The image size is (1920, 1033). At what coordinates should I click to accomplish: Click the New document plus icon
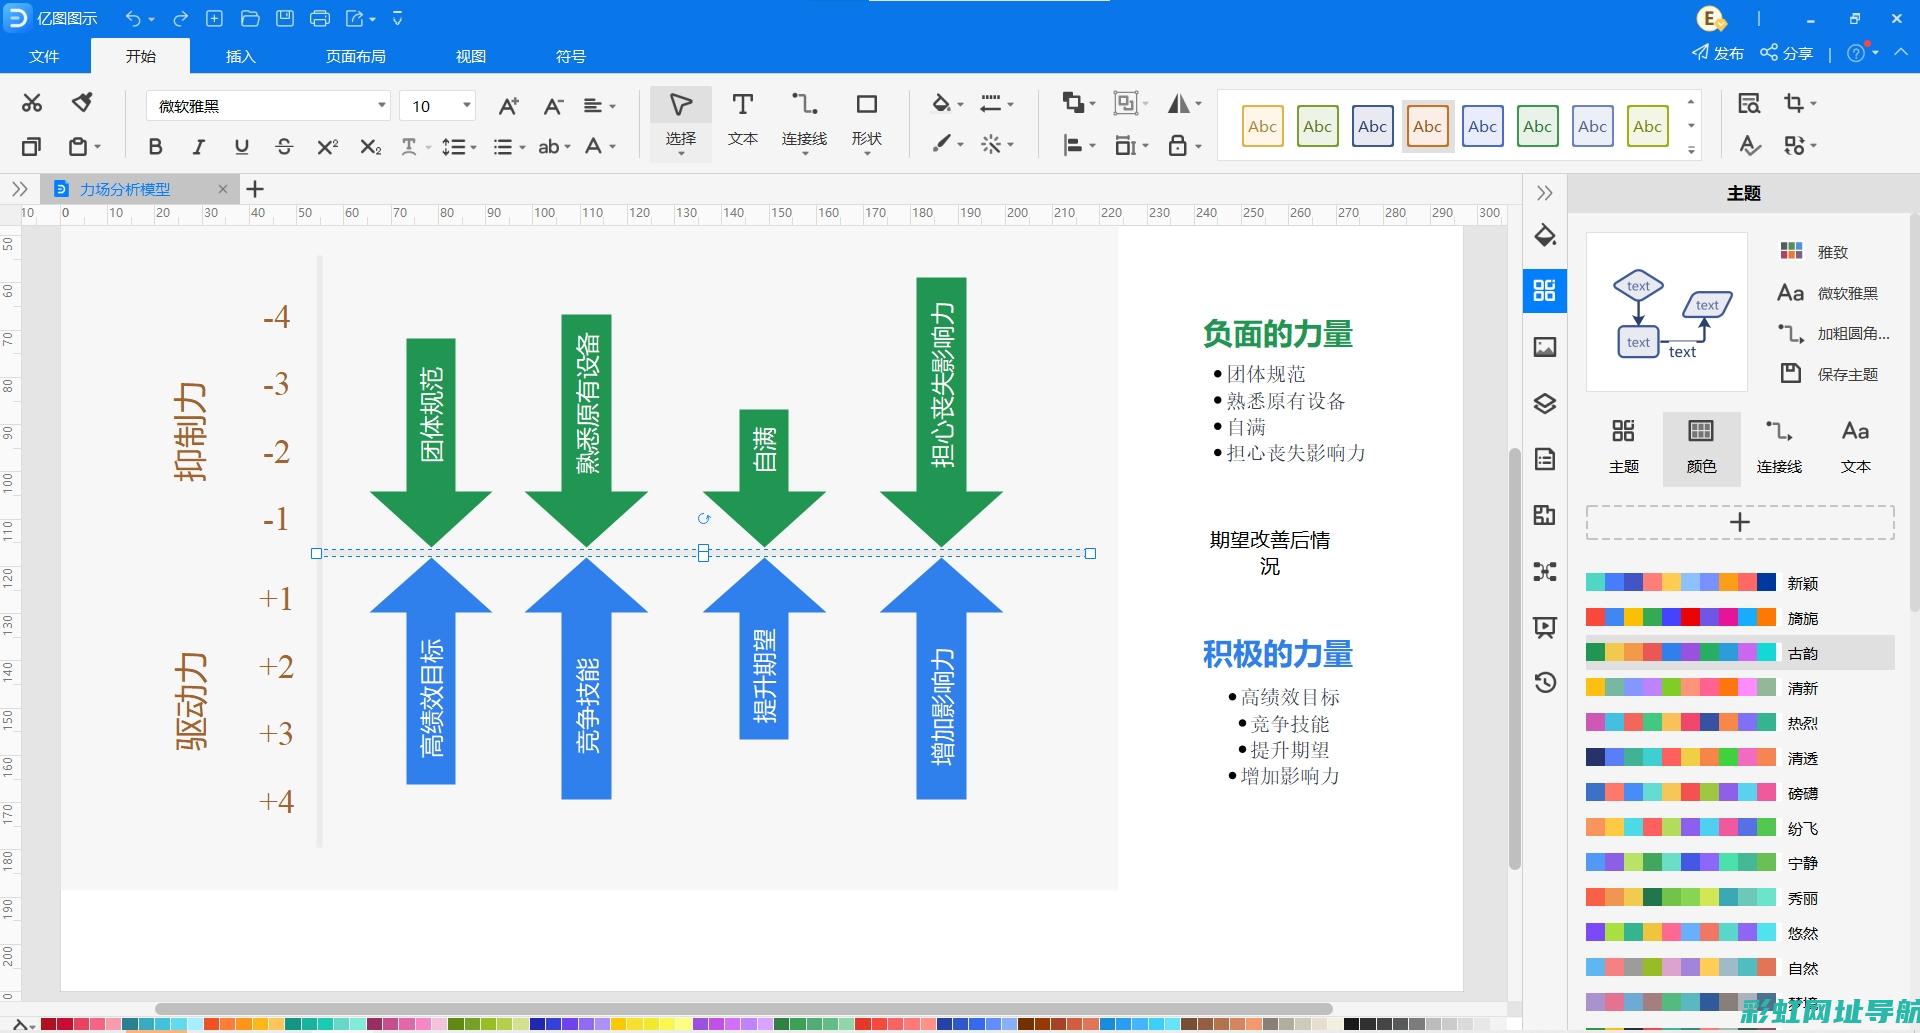(x=215, y=18)
